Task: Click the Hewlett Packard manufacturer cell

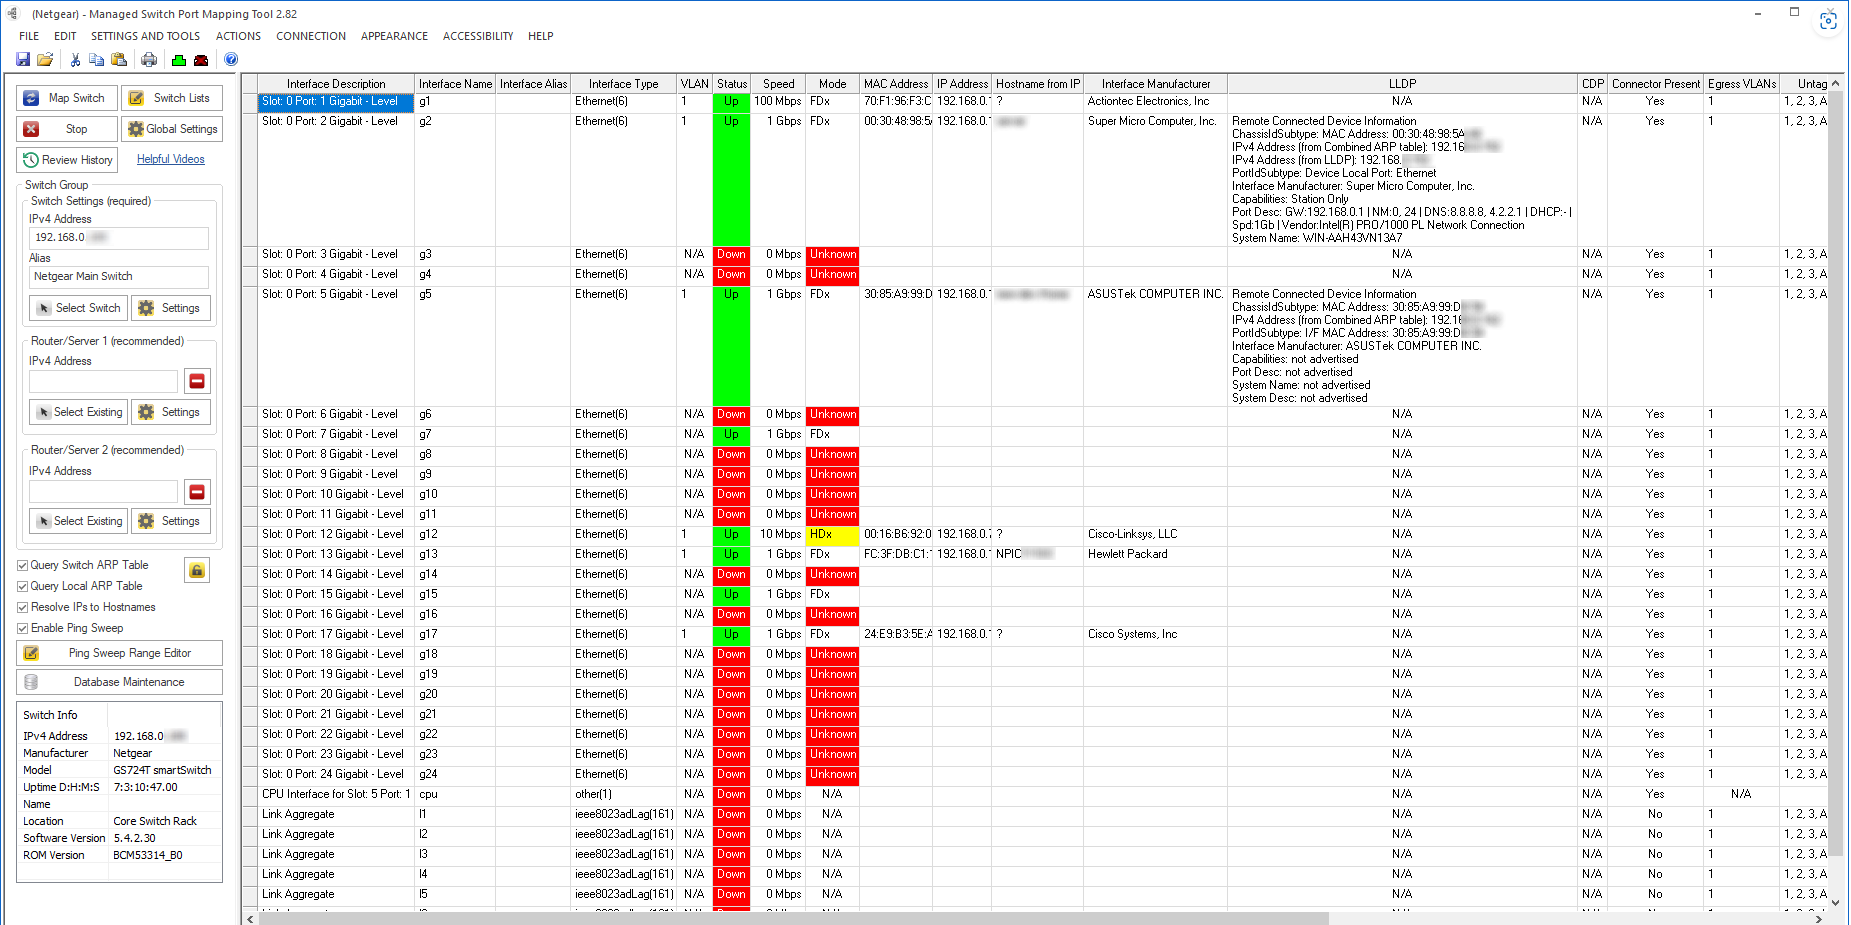Action: tap(1155, 554)
